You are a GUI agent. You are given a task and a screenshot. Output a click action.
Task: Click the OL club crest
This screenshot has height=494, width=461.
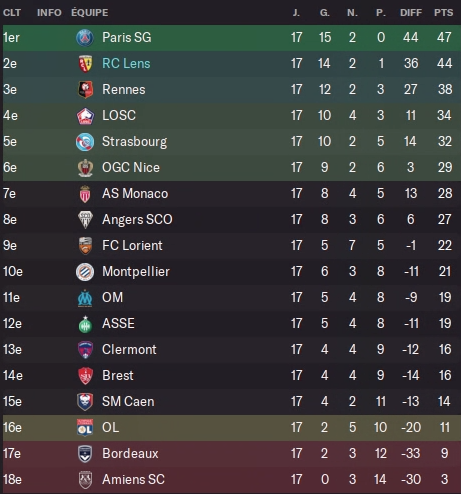[85, 428]
